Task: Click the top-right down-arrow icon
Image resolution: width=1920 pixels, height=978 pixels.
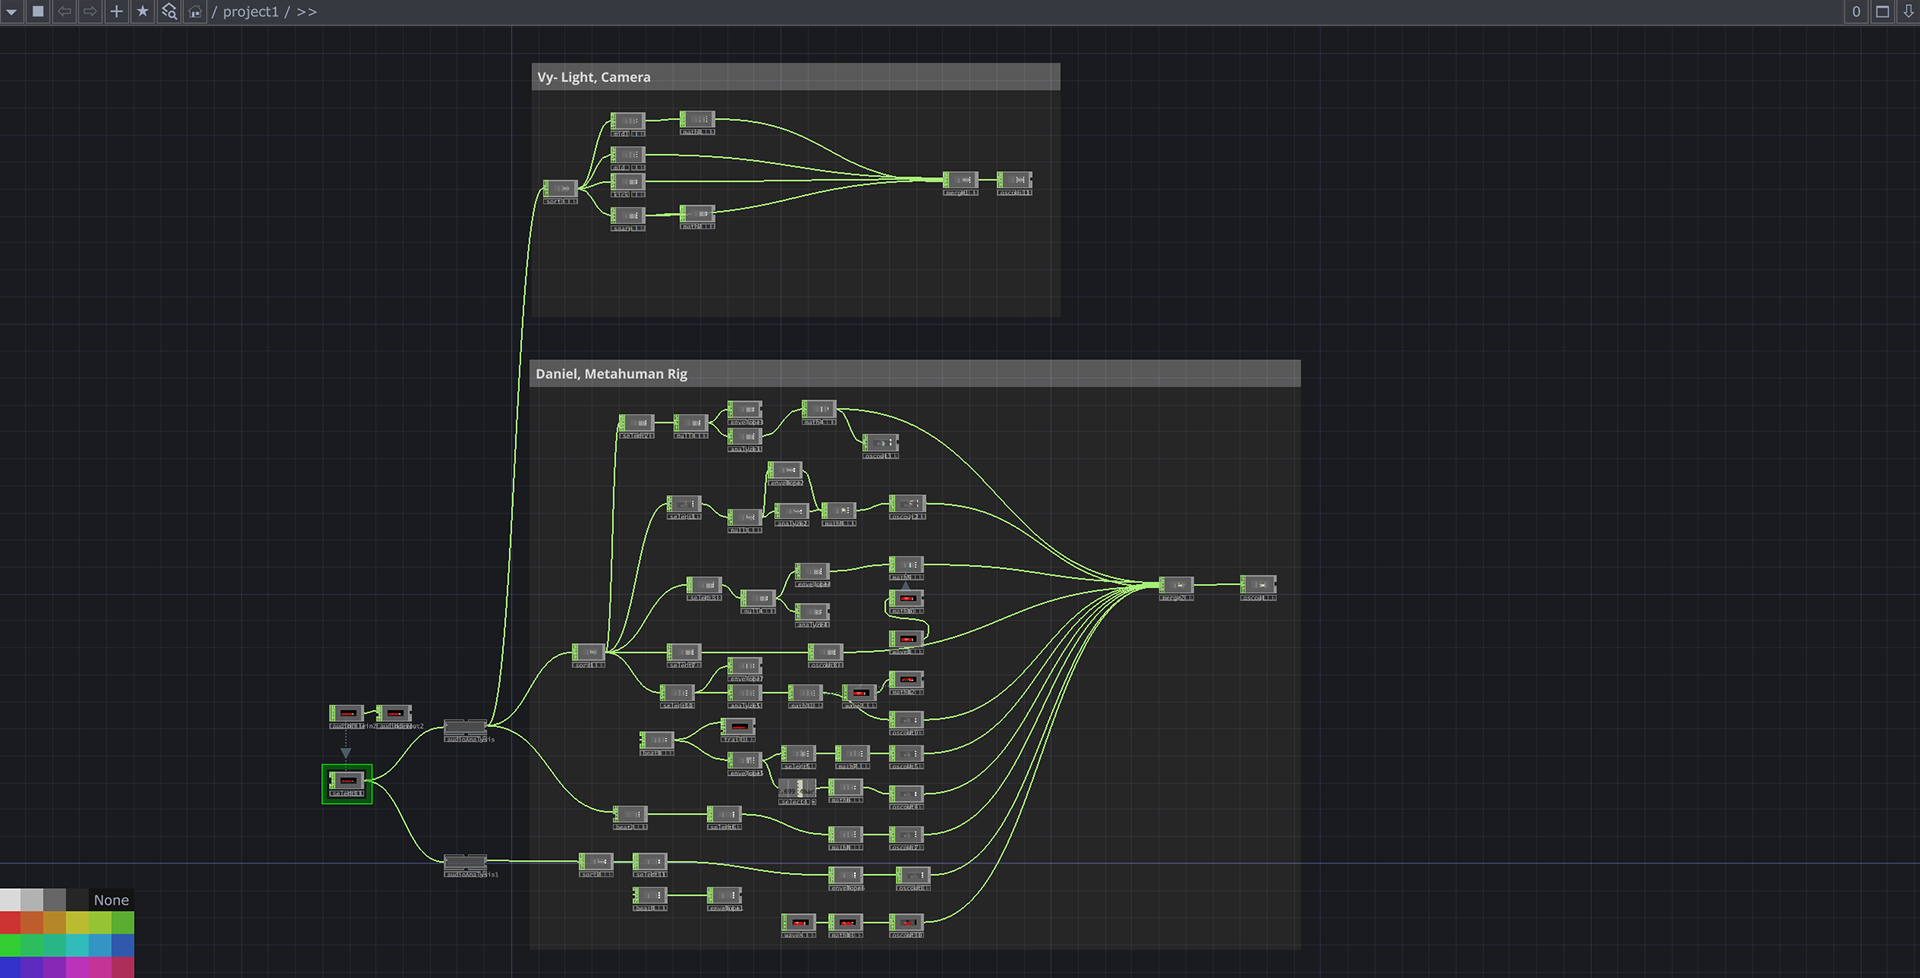Action: point(1908,12)
